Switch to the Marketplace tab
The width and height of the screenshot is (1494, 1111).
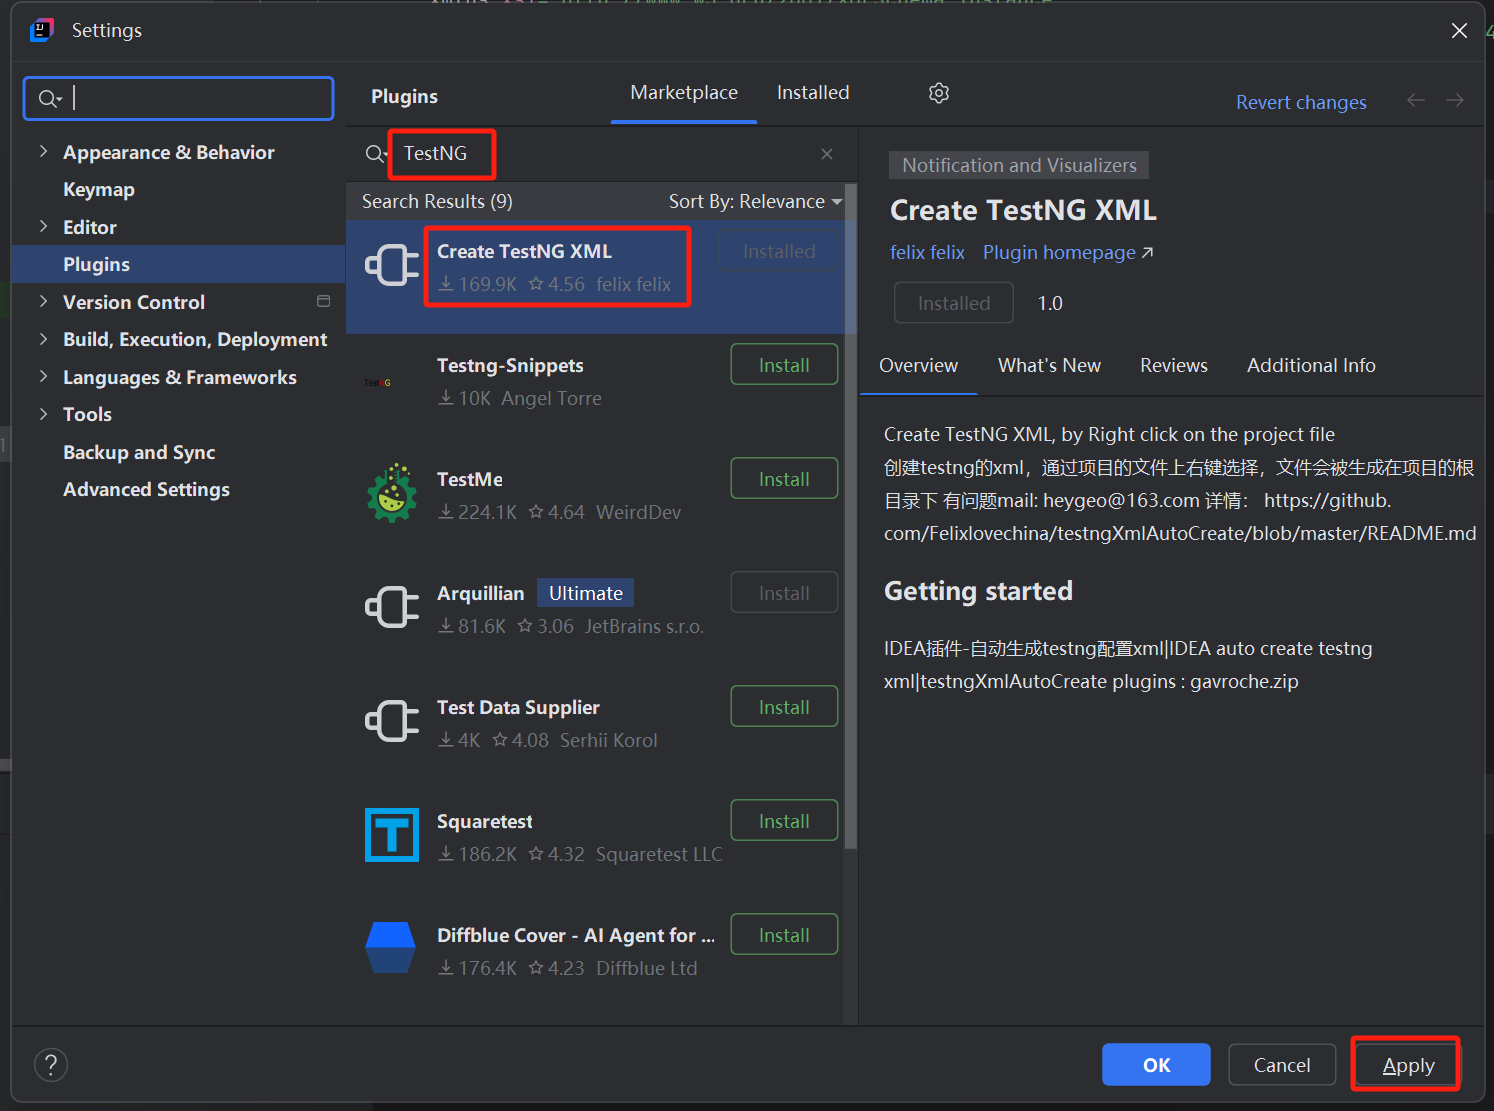point(684,93)
